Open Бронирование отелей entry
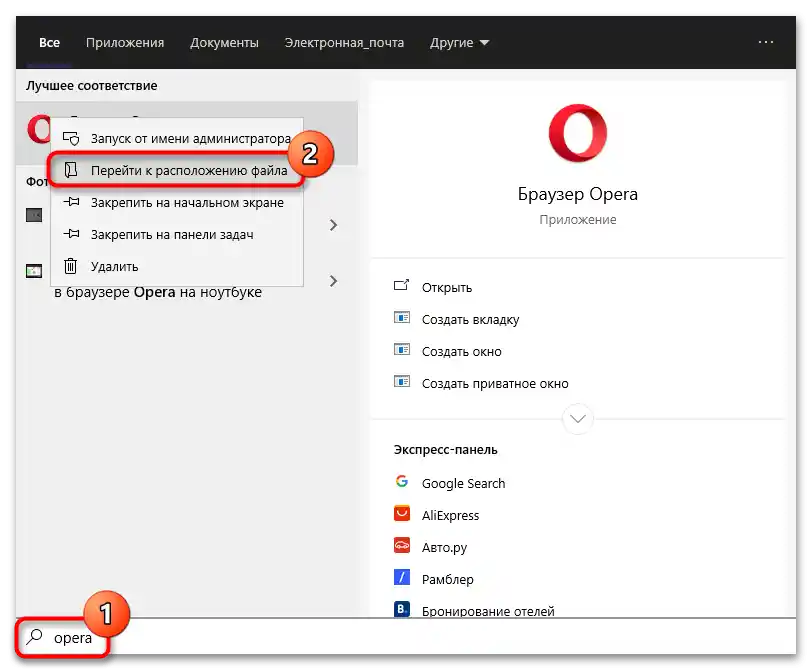Image resolution: width=812 pixels, height=670 pixels. point(488,611)
